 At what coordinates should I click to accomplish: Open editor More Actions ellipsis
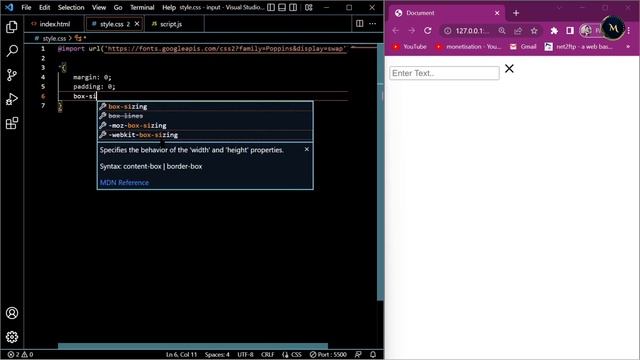pyautogui.click(x=373, y=24)
